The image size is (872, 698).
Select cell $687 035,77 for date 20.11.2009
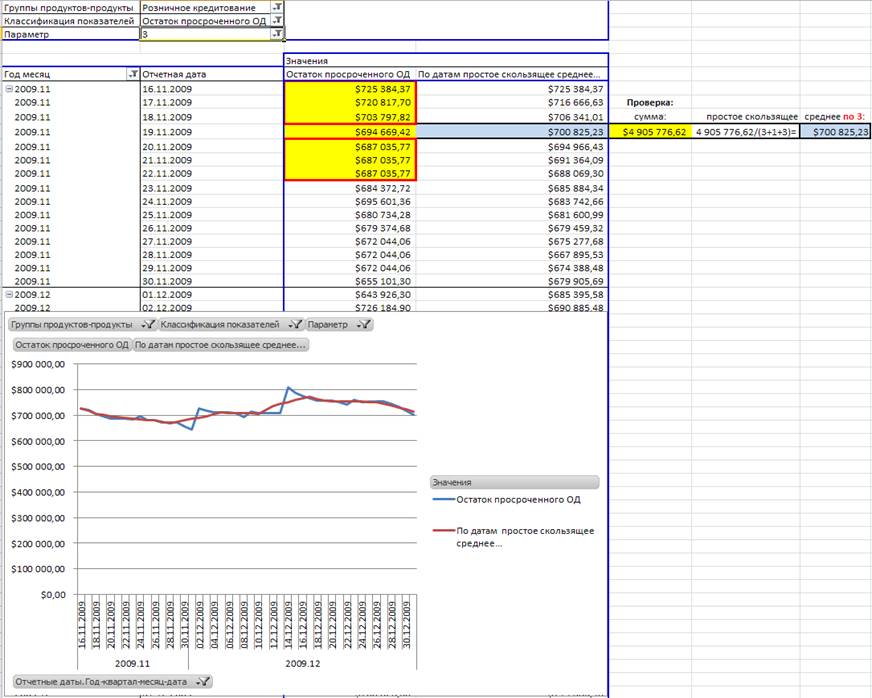pyautogui.click(x=350, y=147)
